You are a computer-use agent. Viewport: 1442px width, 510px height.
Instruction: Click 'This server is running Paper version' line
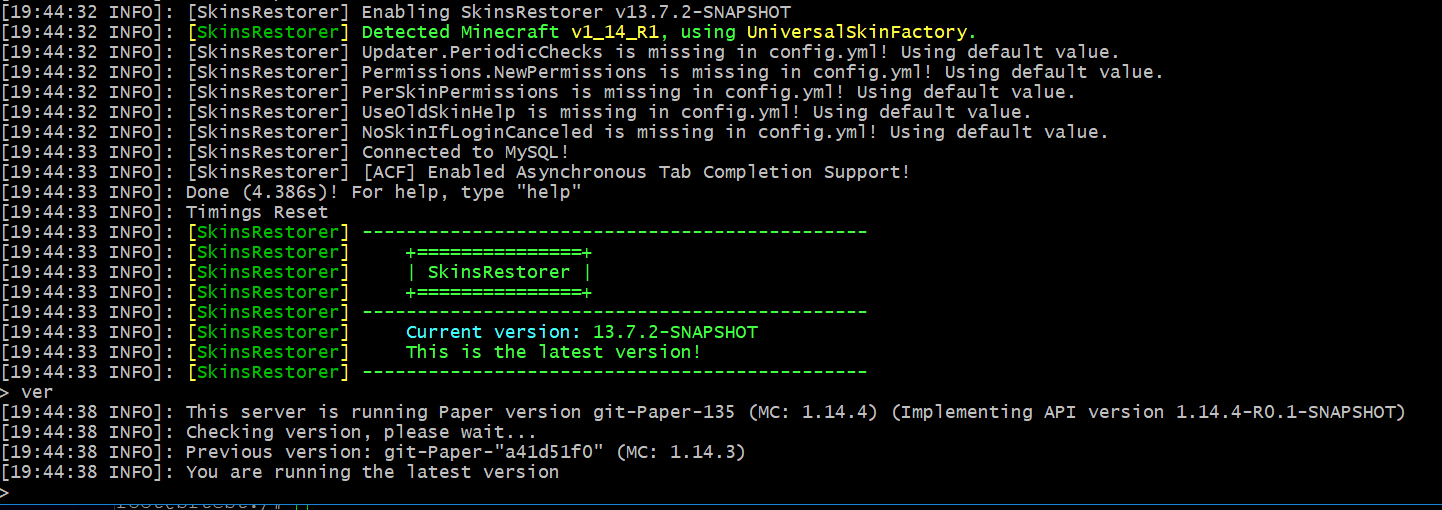(x=704, y=412)
